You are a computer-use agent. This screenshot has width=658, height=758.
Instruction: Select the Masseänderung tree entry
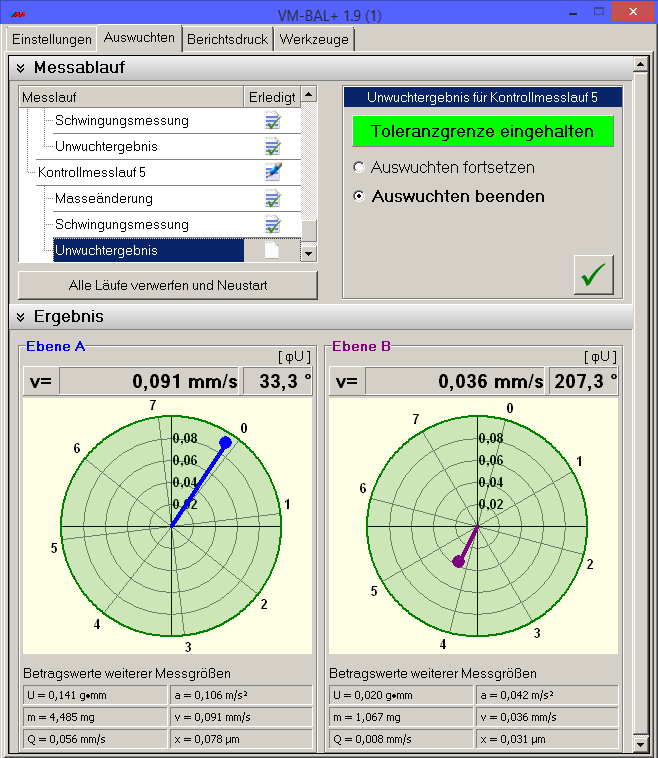click(104, 199)
